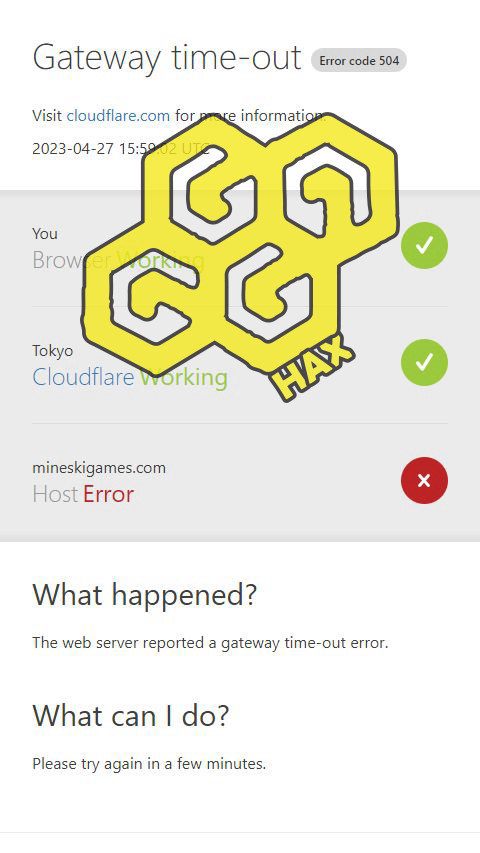The height and width of the screenshot is (853, 480).
Task: Open the cloudflare.com link
Action: click(118, 116)
